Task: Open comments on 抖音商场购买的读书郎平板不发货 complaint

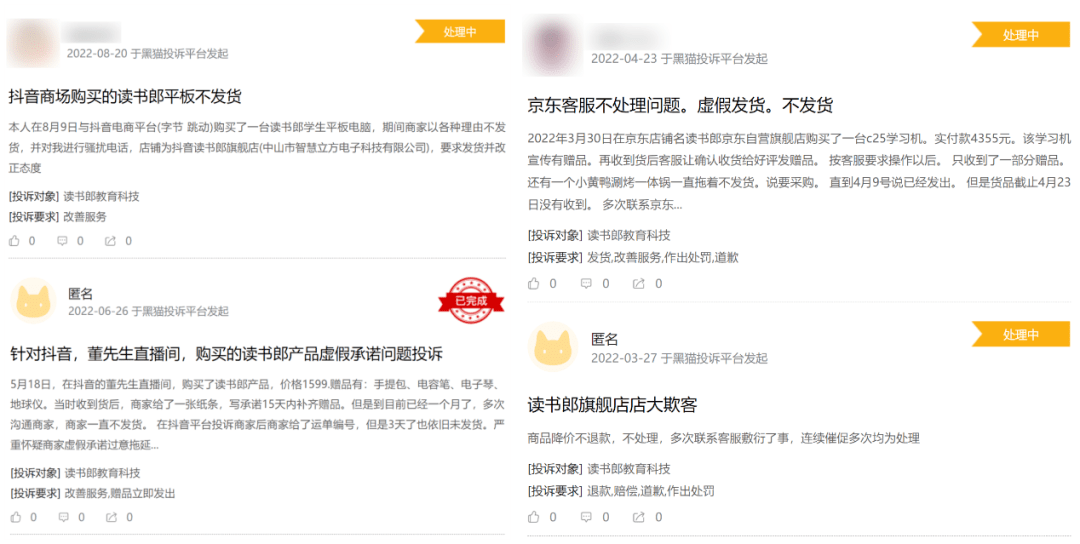Action: coord(63,241)
